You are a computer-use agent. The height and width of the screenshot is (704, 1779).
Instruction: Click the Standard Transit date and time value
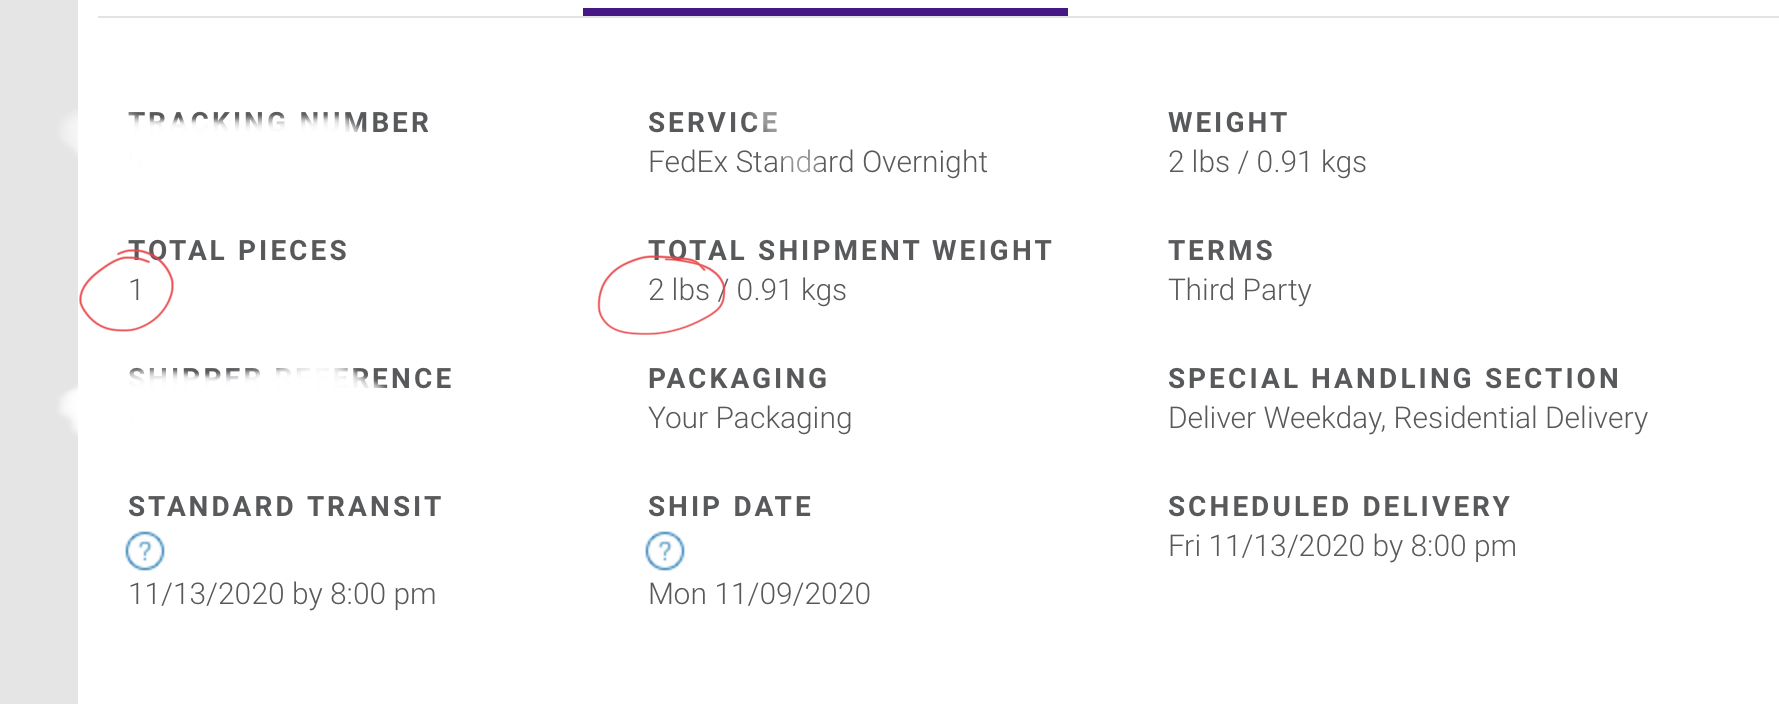tap(282, 594)
